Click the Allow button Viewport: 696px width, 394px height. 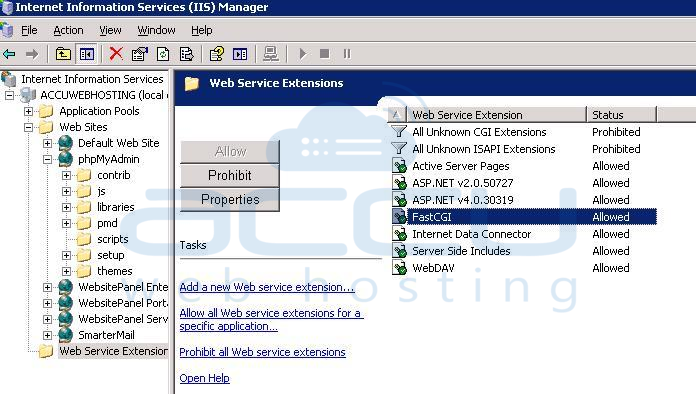pyautogui.click(x=230, y=152)
